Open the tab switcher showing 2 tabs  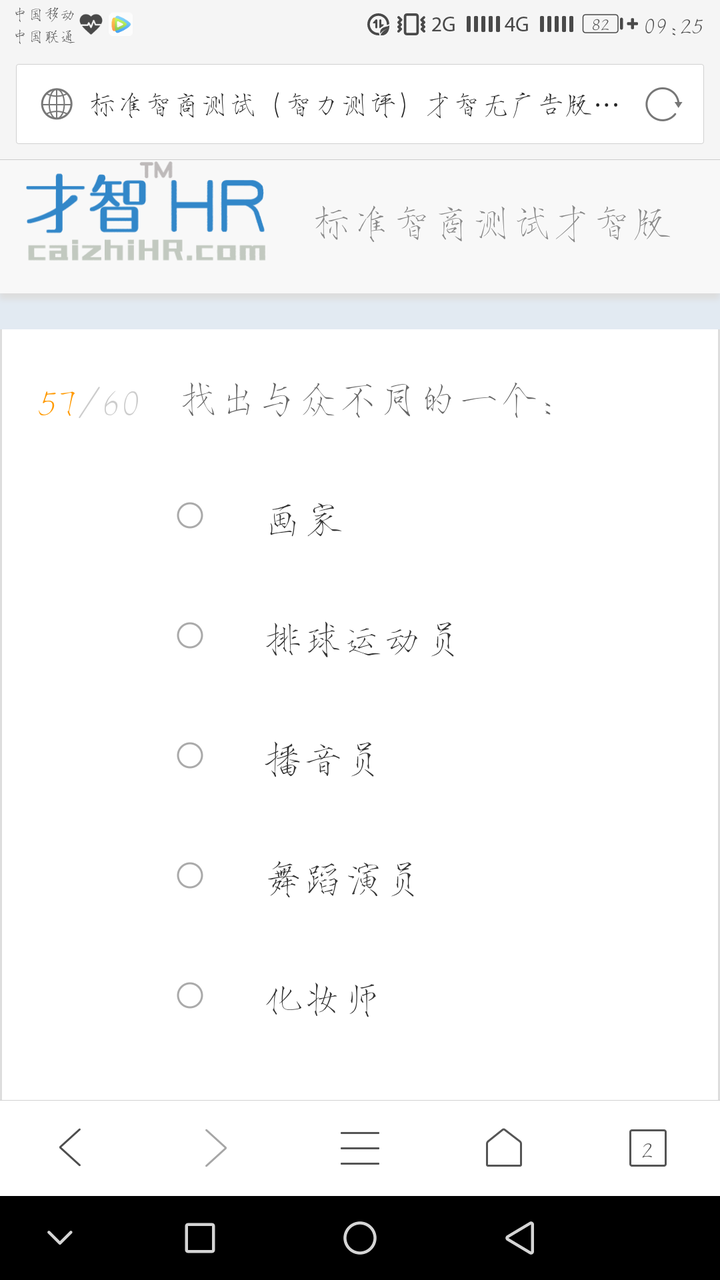pos(647,1148)
